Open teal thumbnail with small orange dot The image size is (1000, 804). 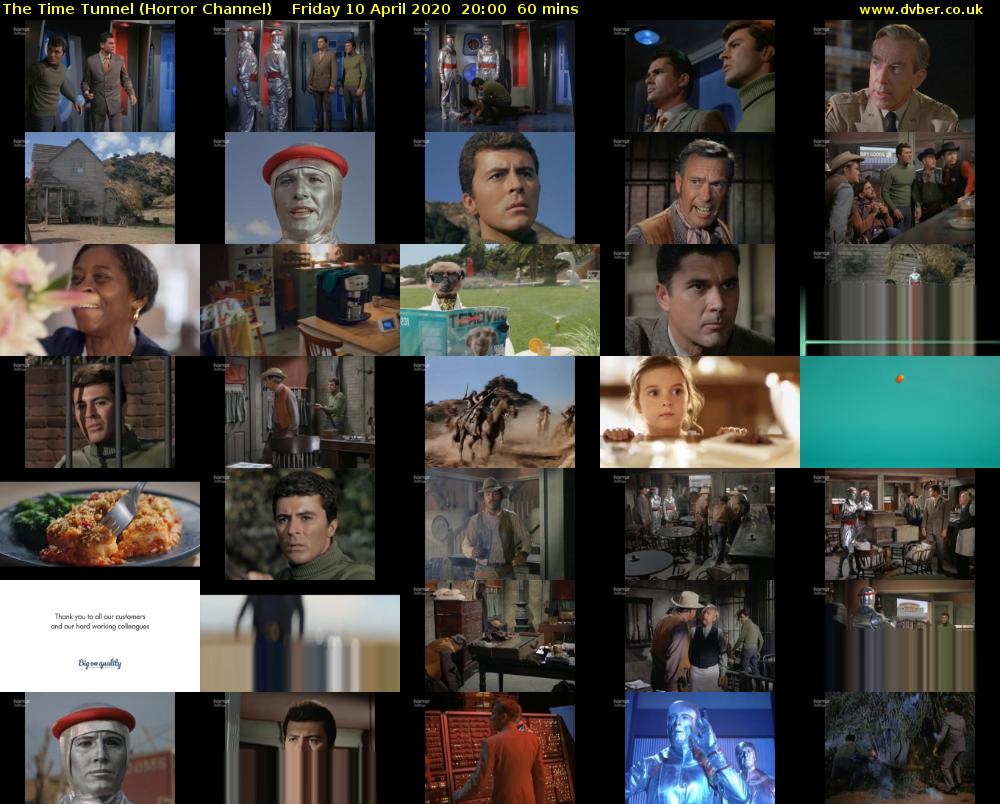click(x=900, y=412)
